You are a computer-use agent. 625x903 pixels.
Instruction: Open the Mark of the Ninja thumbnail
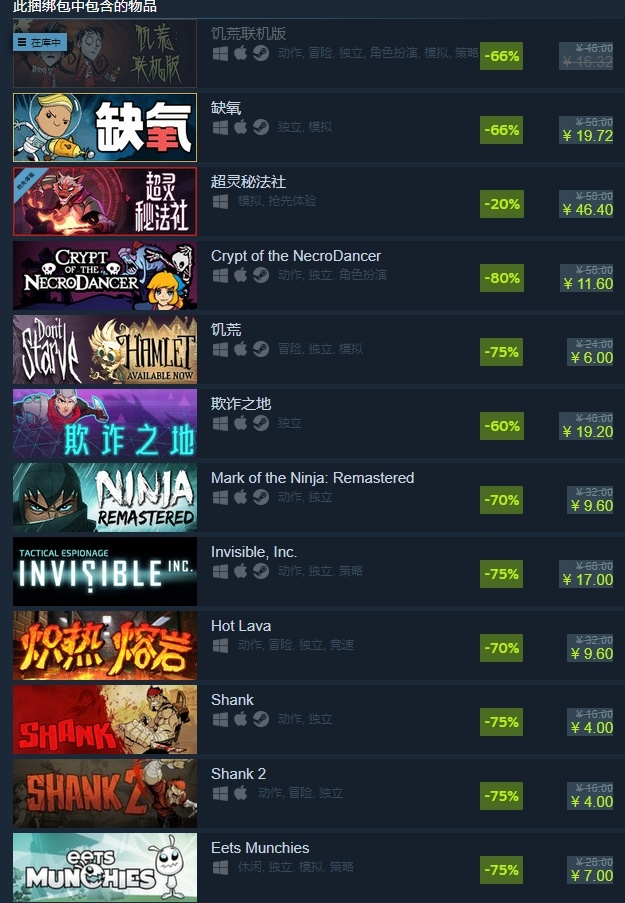(105, 497)
